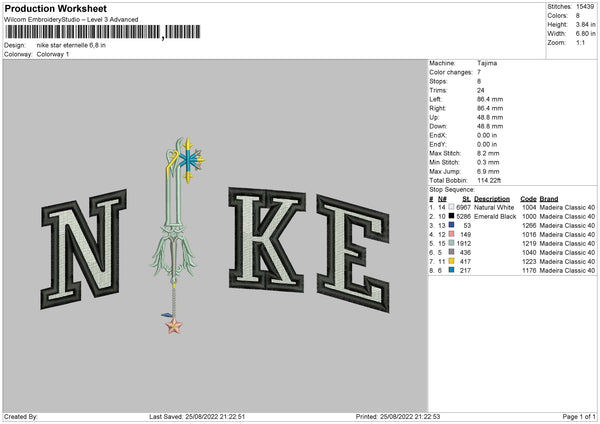Select the design name 'nike star eternelle 6,8 in'
The width and height of the screenshot is (600, 424).
pyautogui.click(x=71, y=45)
